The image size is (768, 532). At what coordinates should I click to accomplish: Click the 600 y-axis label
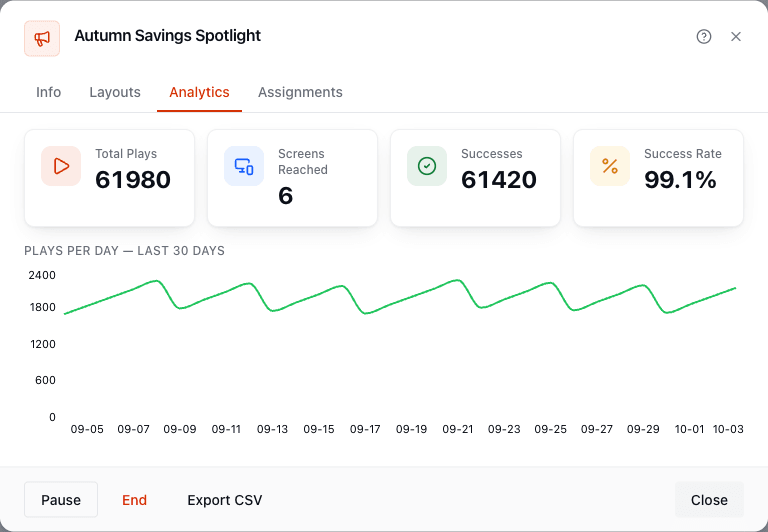coord(45,381)
